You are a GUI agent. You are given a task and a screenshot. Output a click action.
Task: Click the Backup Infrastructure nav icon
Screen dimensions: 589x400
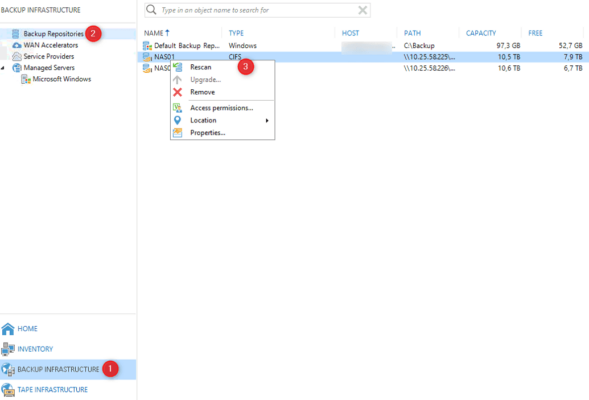pyautogui.click(x=8, y=370)
